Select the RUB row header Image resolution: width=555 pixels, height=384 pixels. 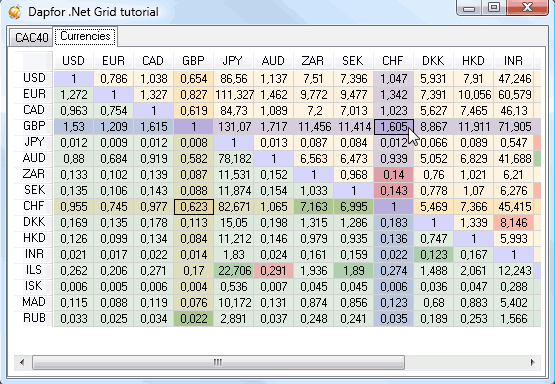tap(34, 318)
